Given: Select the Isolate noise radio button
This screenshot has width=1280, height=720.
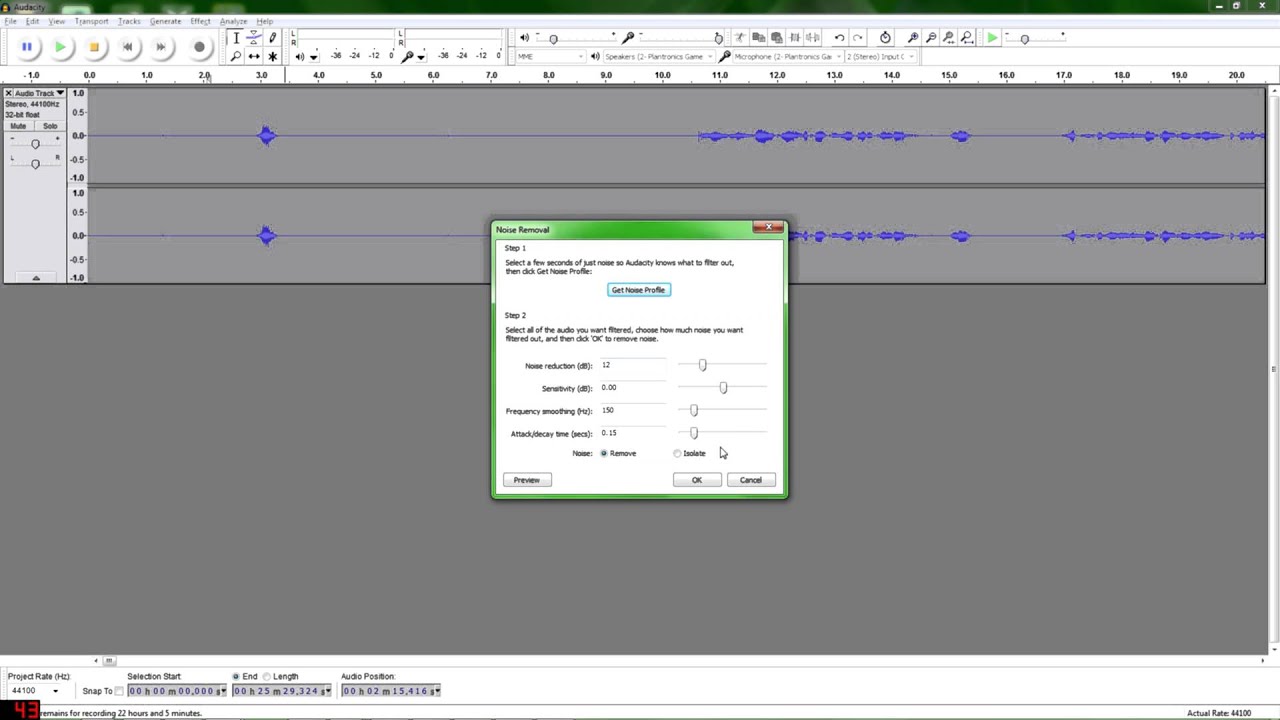Looking at the screenshot, I should (x=678, y=454).
